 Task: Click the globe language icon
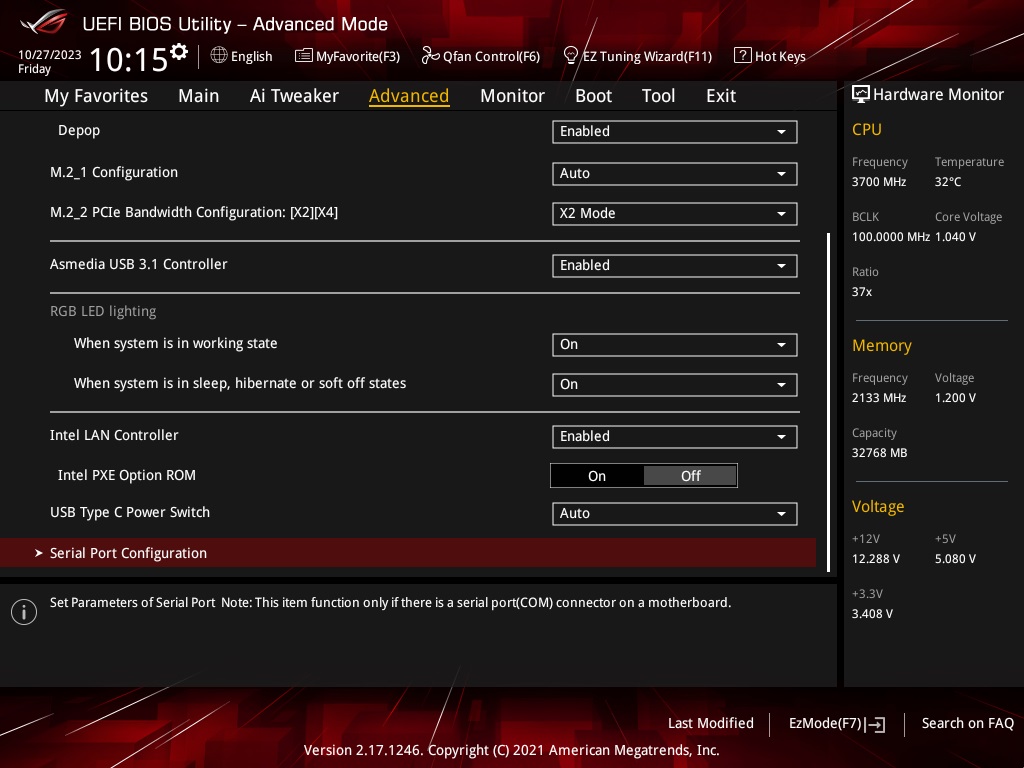219,56
